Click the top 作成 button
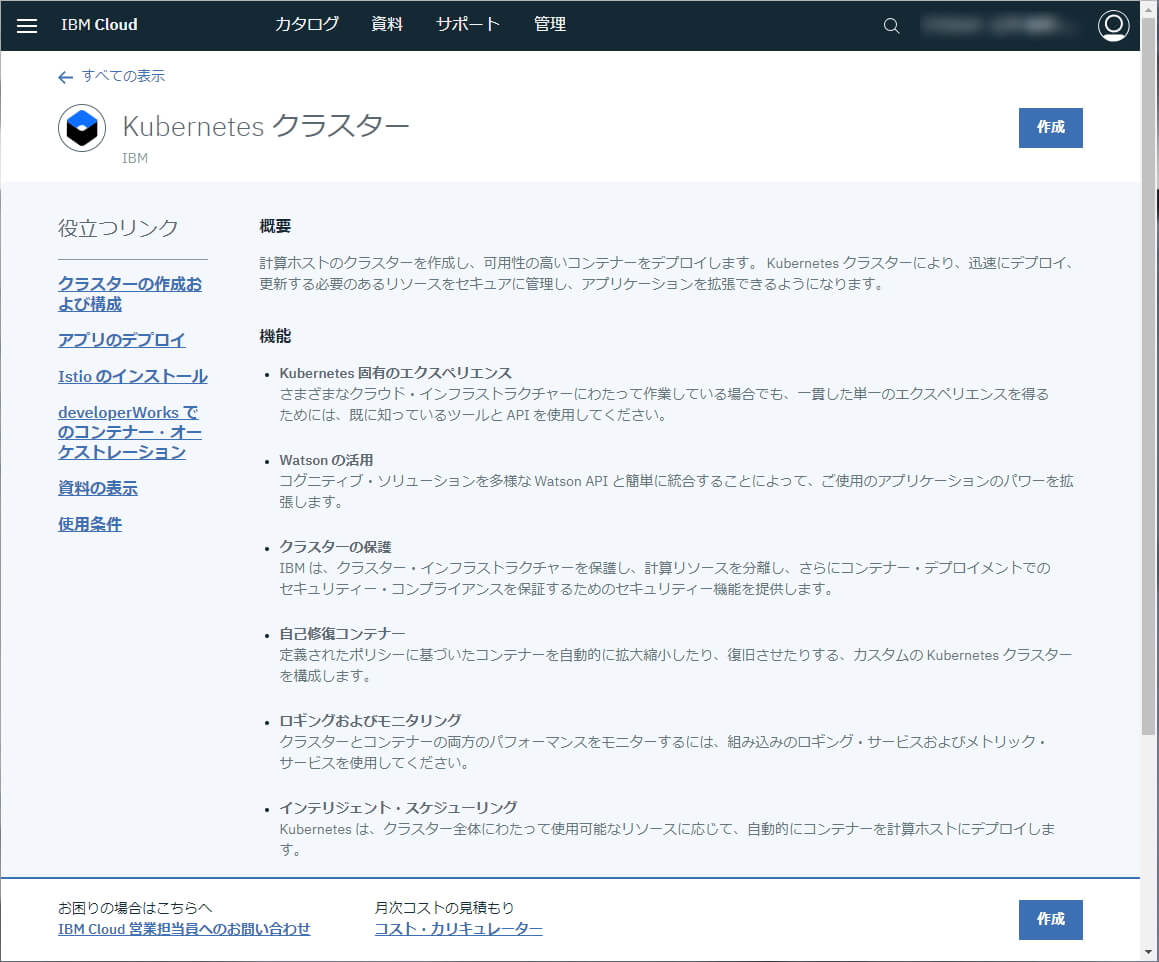 tap(1050, 128)
